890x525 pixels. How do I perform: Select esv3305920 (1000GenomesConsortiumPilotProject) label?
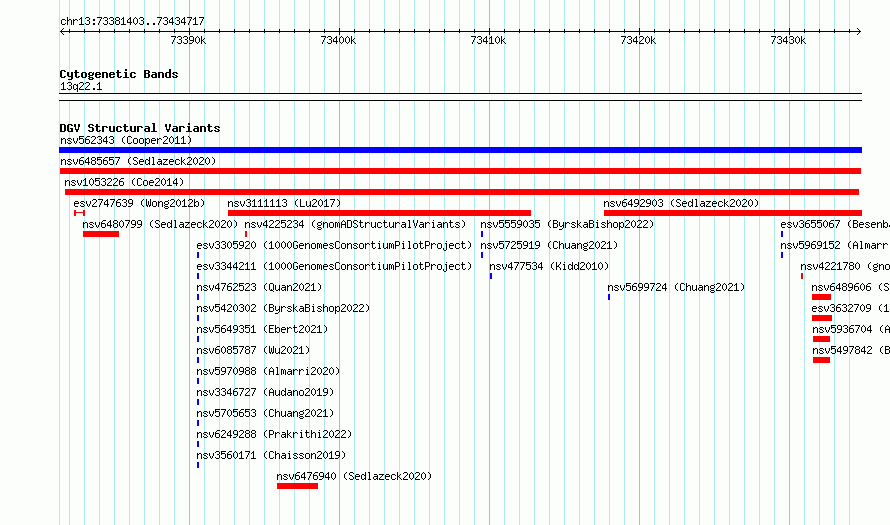pos(334,245)
